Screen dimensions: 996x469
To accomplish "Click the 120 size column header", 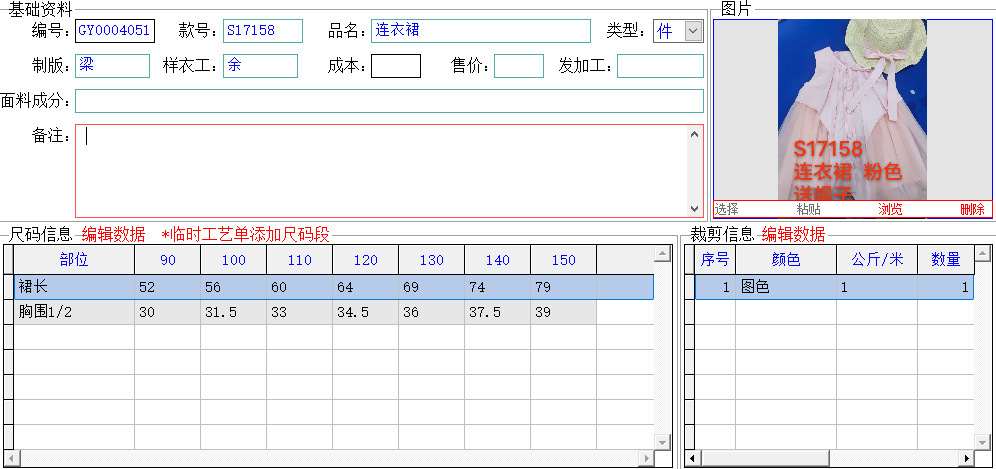I will [x=366, y=260].
